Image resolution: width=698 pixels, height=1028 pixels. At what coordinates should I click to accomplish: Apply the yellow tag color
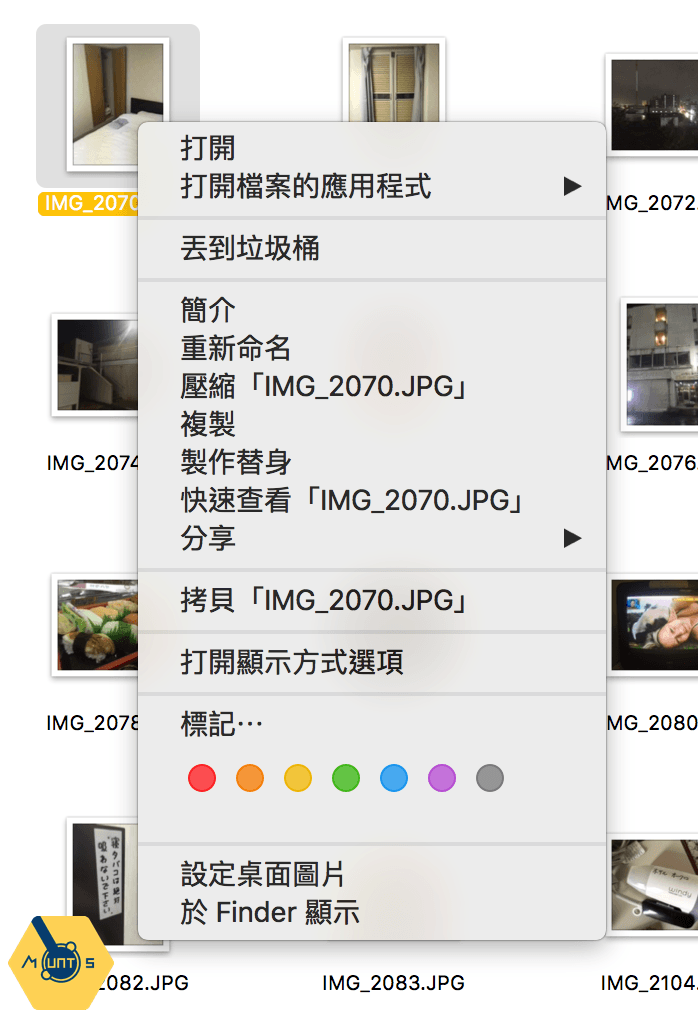point(298,778)
